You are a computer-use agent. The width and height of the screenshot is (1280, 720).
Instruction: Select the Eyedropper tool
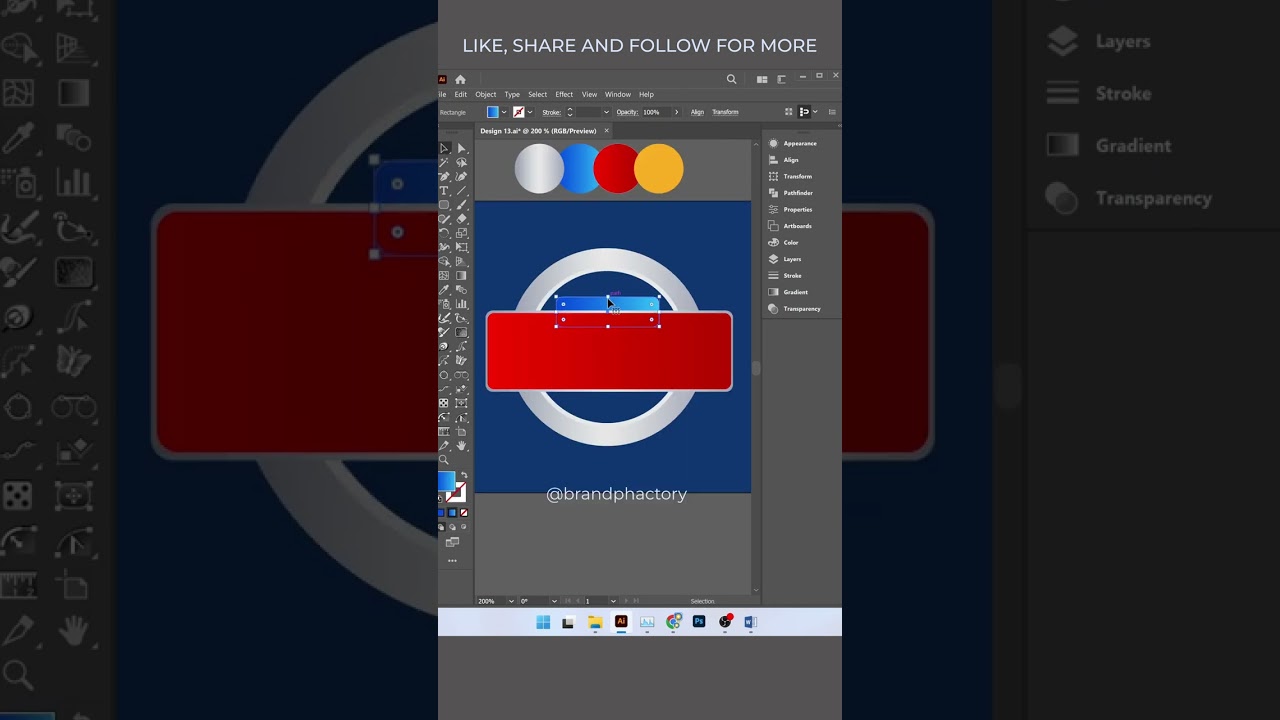point(444,290)
